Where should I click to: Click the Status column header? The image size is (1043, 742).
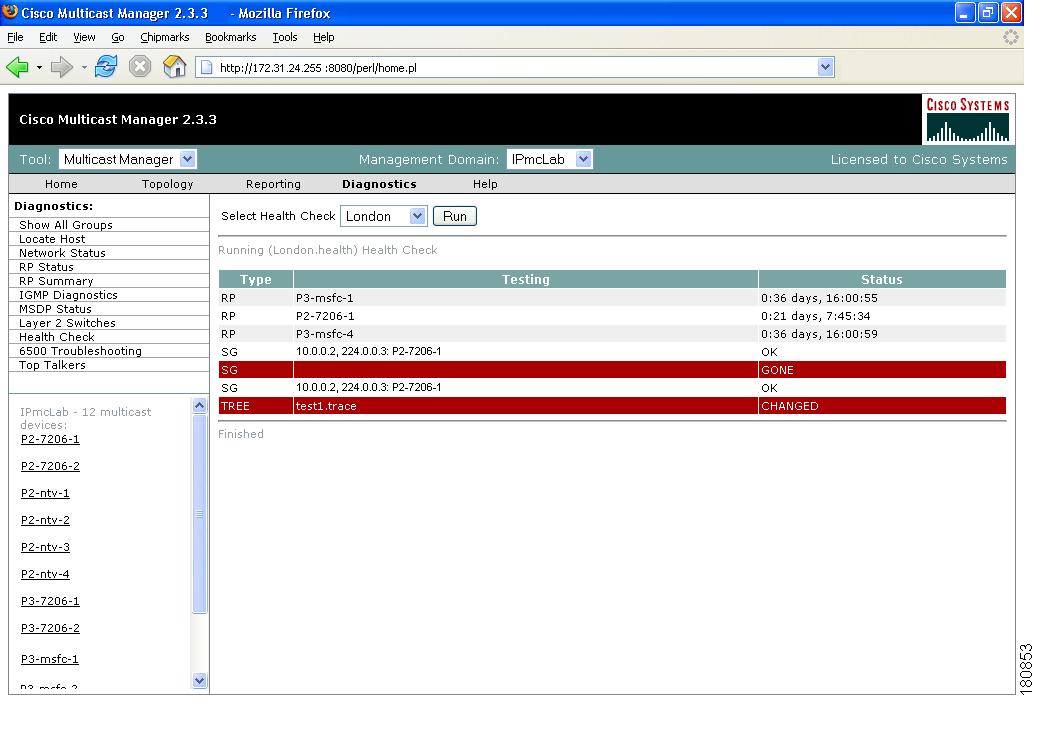click(882, 279)
